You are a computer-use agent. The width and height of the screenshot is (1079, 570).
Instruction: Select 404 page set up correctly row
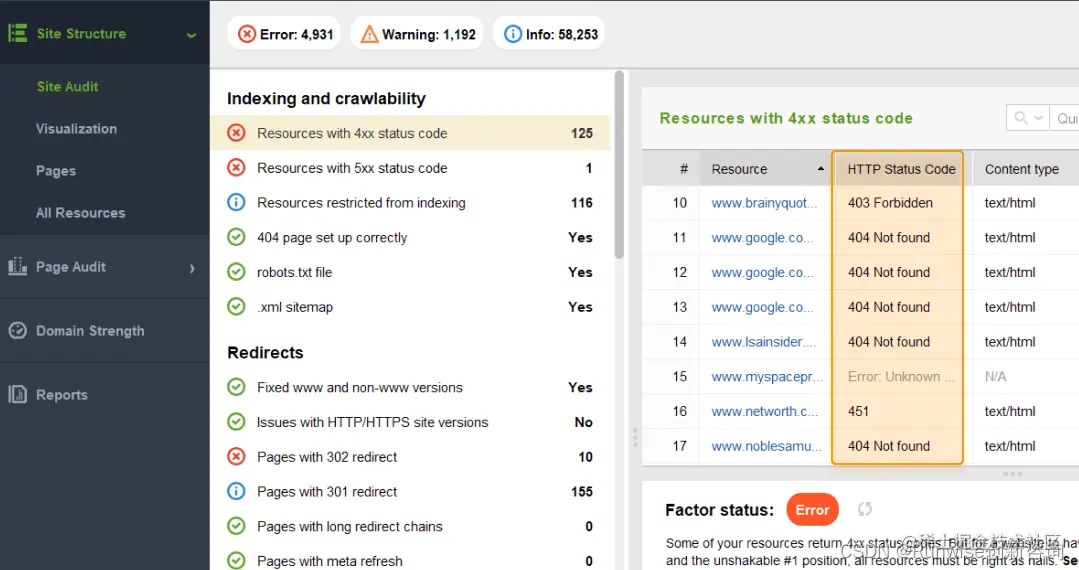pyautogui.click(x=410, y=238)
